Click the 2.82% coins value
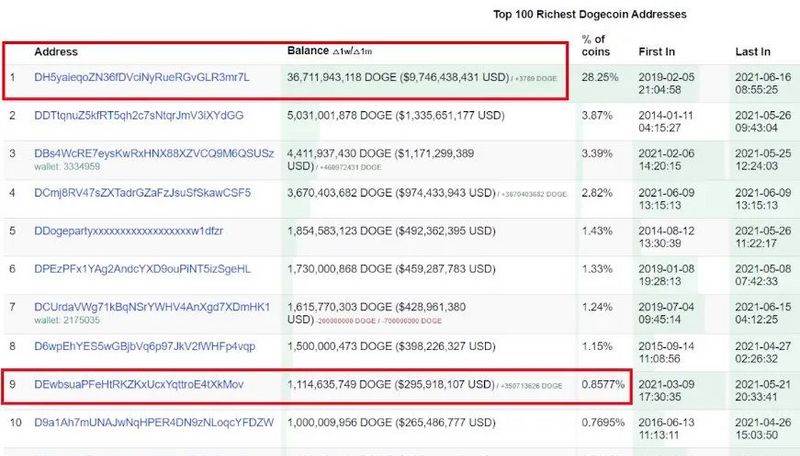 597,193
